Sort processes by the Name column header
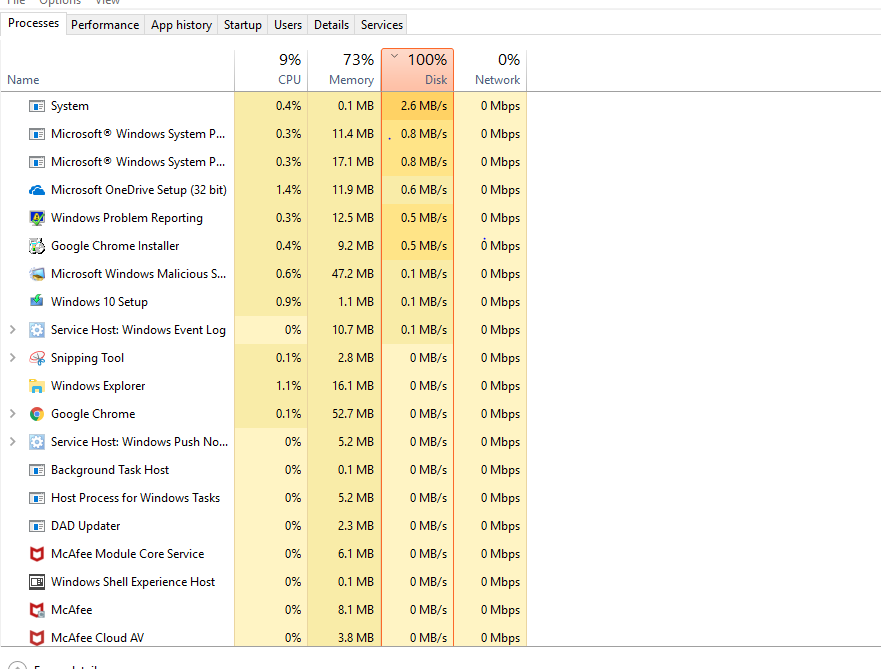 pos(117,70)
